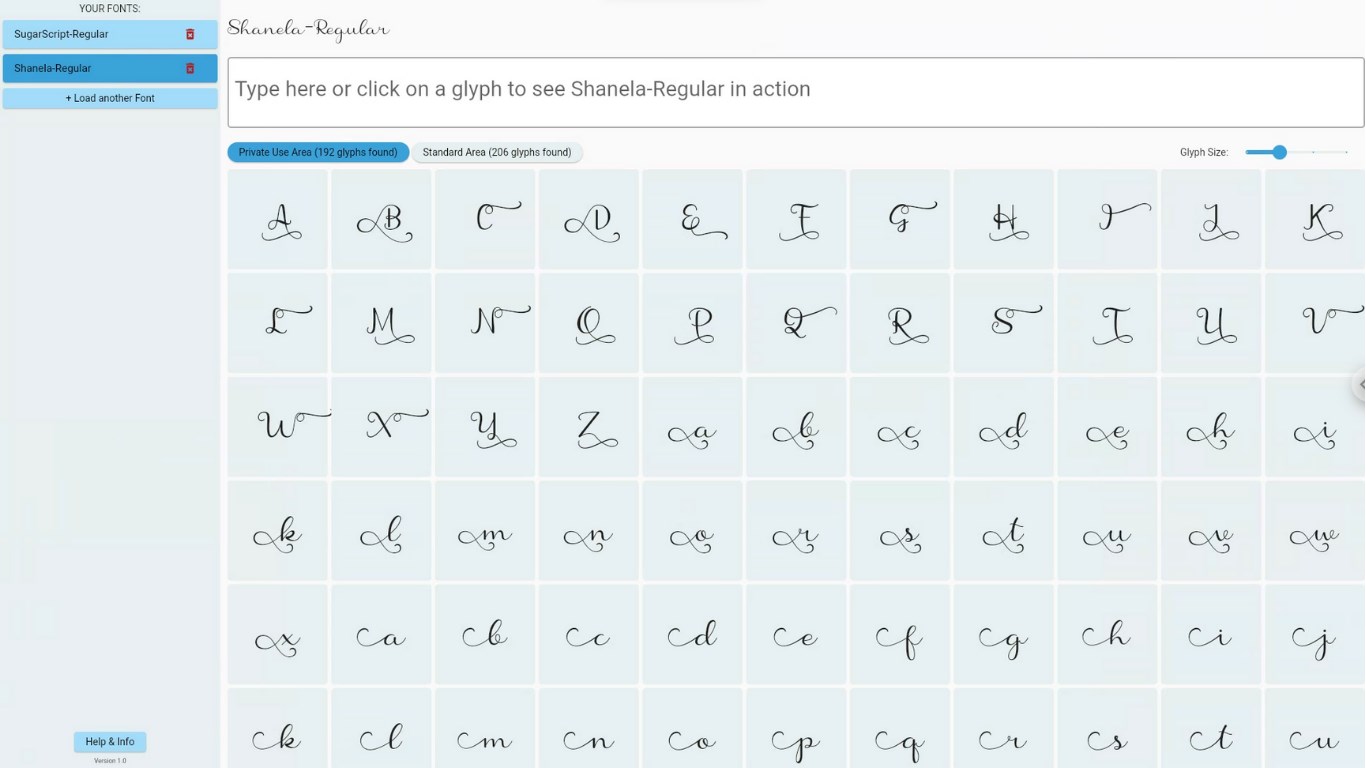Click the swash capital A glyph
The height and width of the screenshot is (768, 1366).
(x=278, y=219)
